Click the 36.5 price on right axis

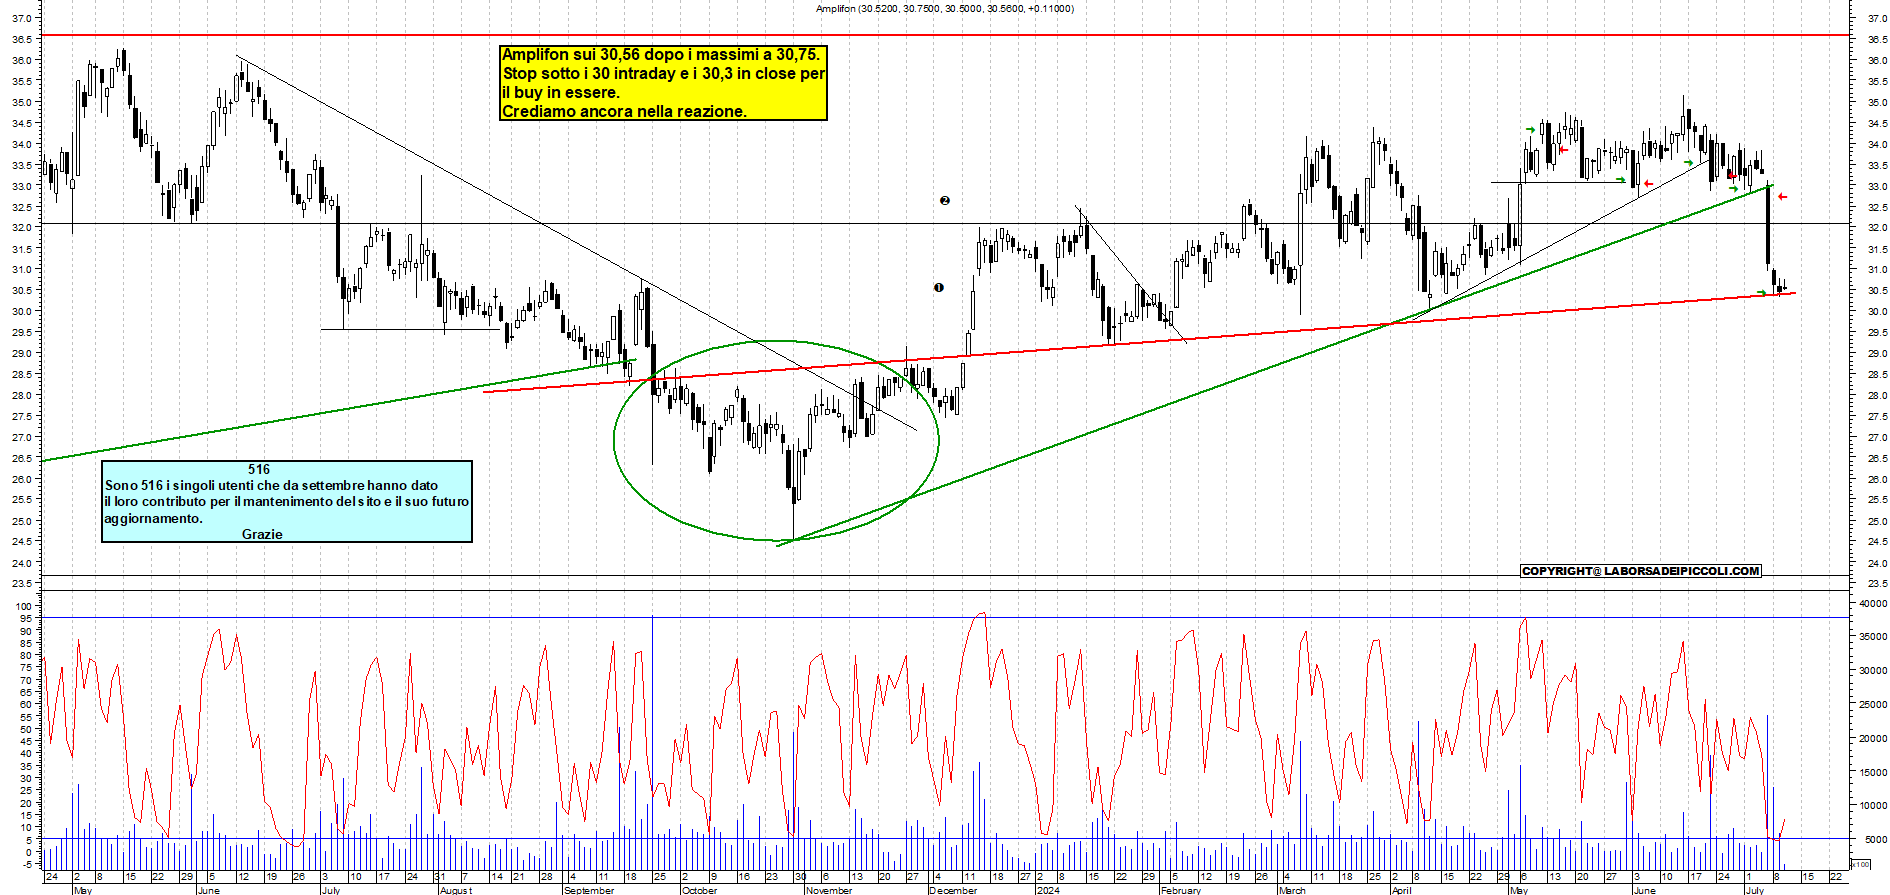click(1877, 39)
